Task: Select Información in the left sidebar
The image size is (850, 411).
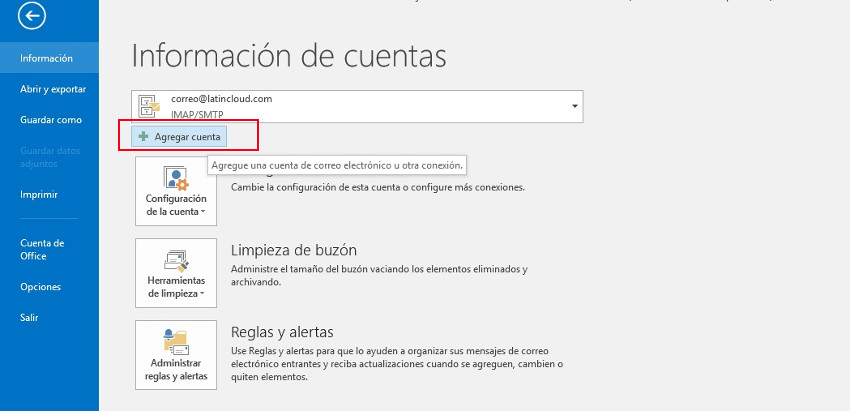Action: coord(46,58)
